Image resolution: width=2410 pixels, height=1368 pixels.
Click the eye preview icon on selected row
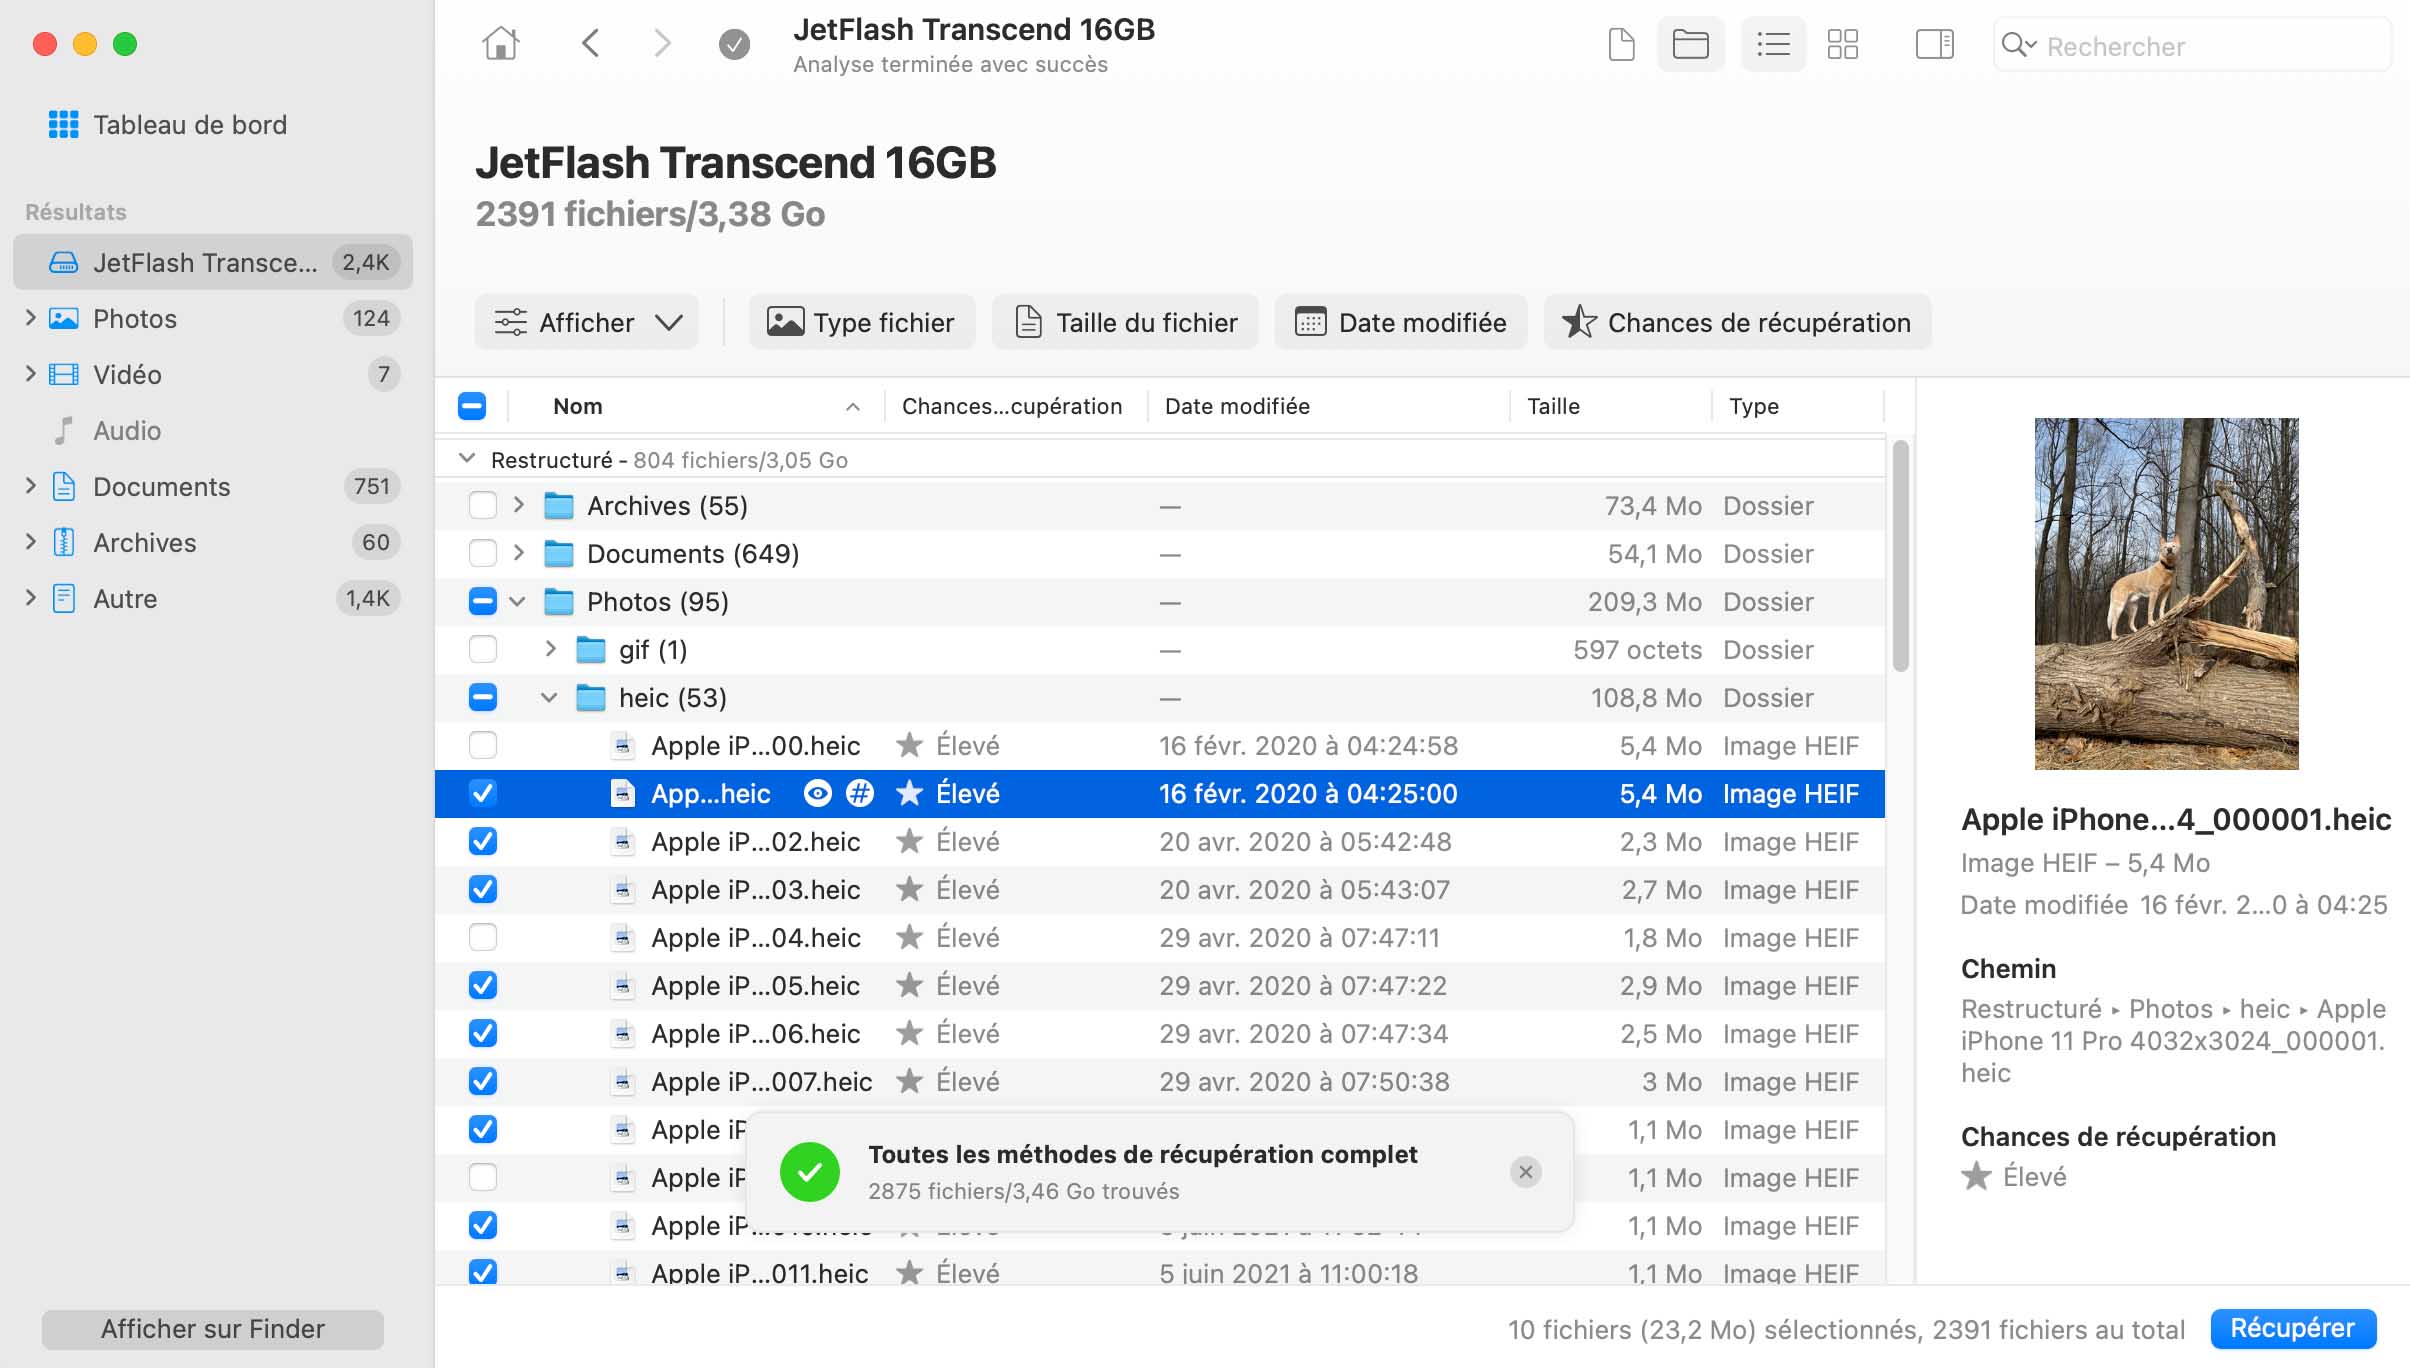click(817, 794)
